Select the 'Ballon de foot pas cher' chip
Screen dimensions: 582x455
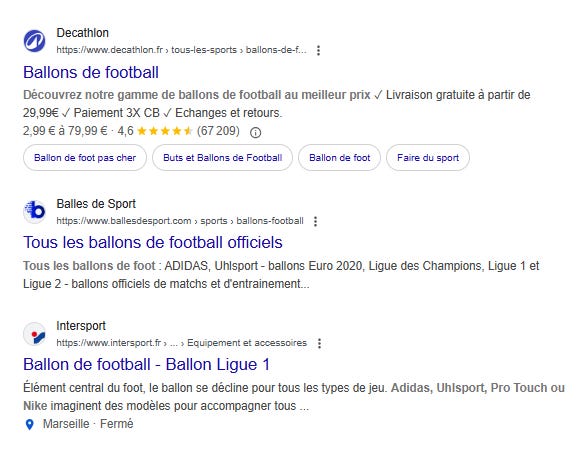pyautogui.click(x=85, y=158)
